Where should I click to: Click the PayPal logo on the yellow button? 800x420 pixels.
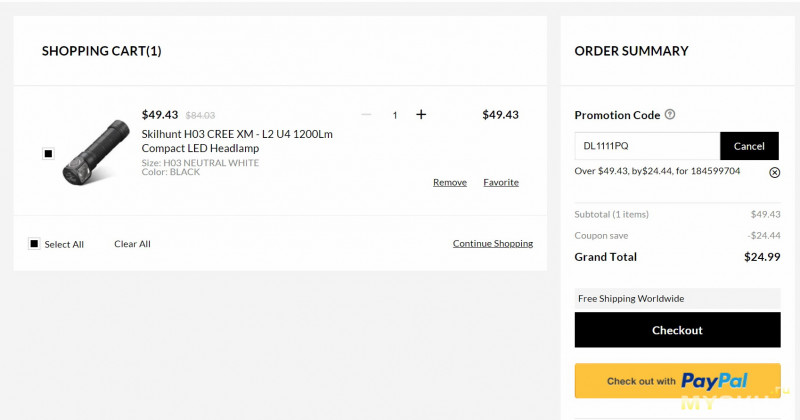pyautogui.click(x=714, y=381)
